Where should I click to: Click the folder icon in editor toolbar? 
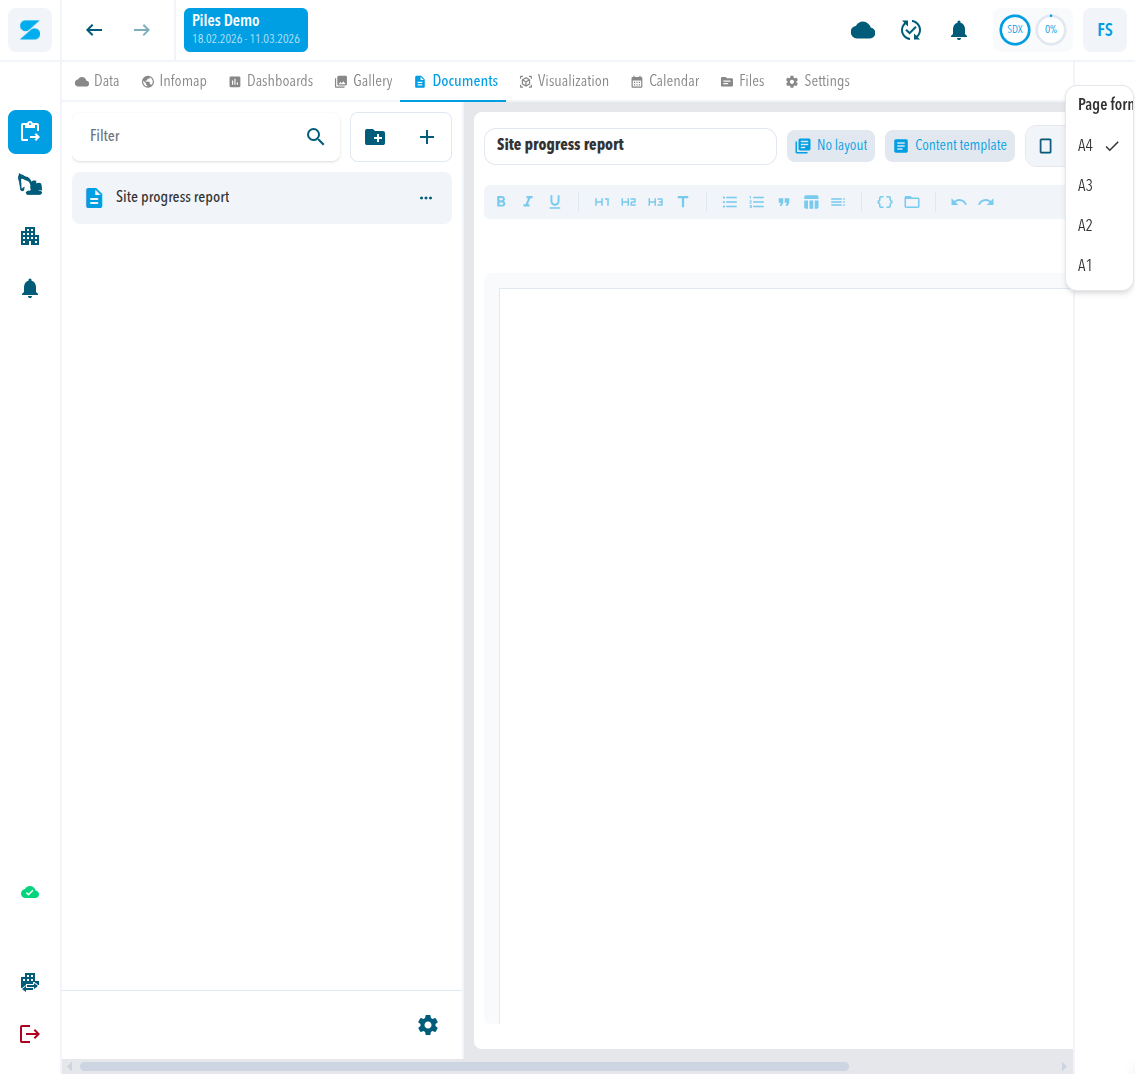(x=912, y=202)
